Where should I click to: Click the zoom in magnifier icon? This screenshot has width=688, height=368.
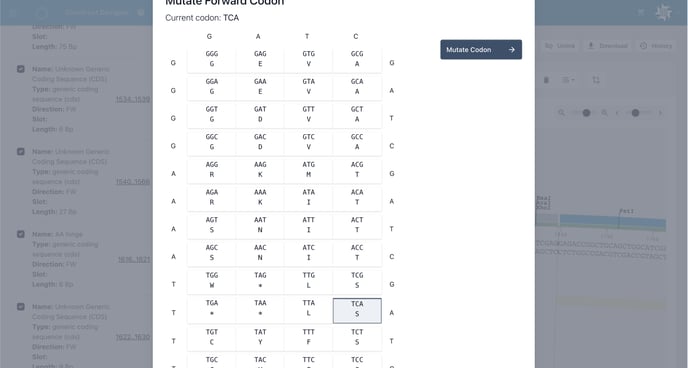pos(604,113)
